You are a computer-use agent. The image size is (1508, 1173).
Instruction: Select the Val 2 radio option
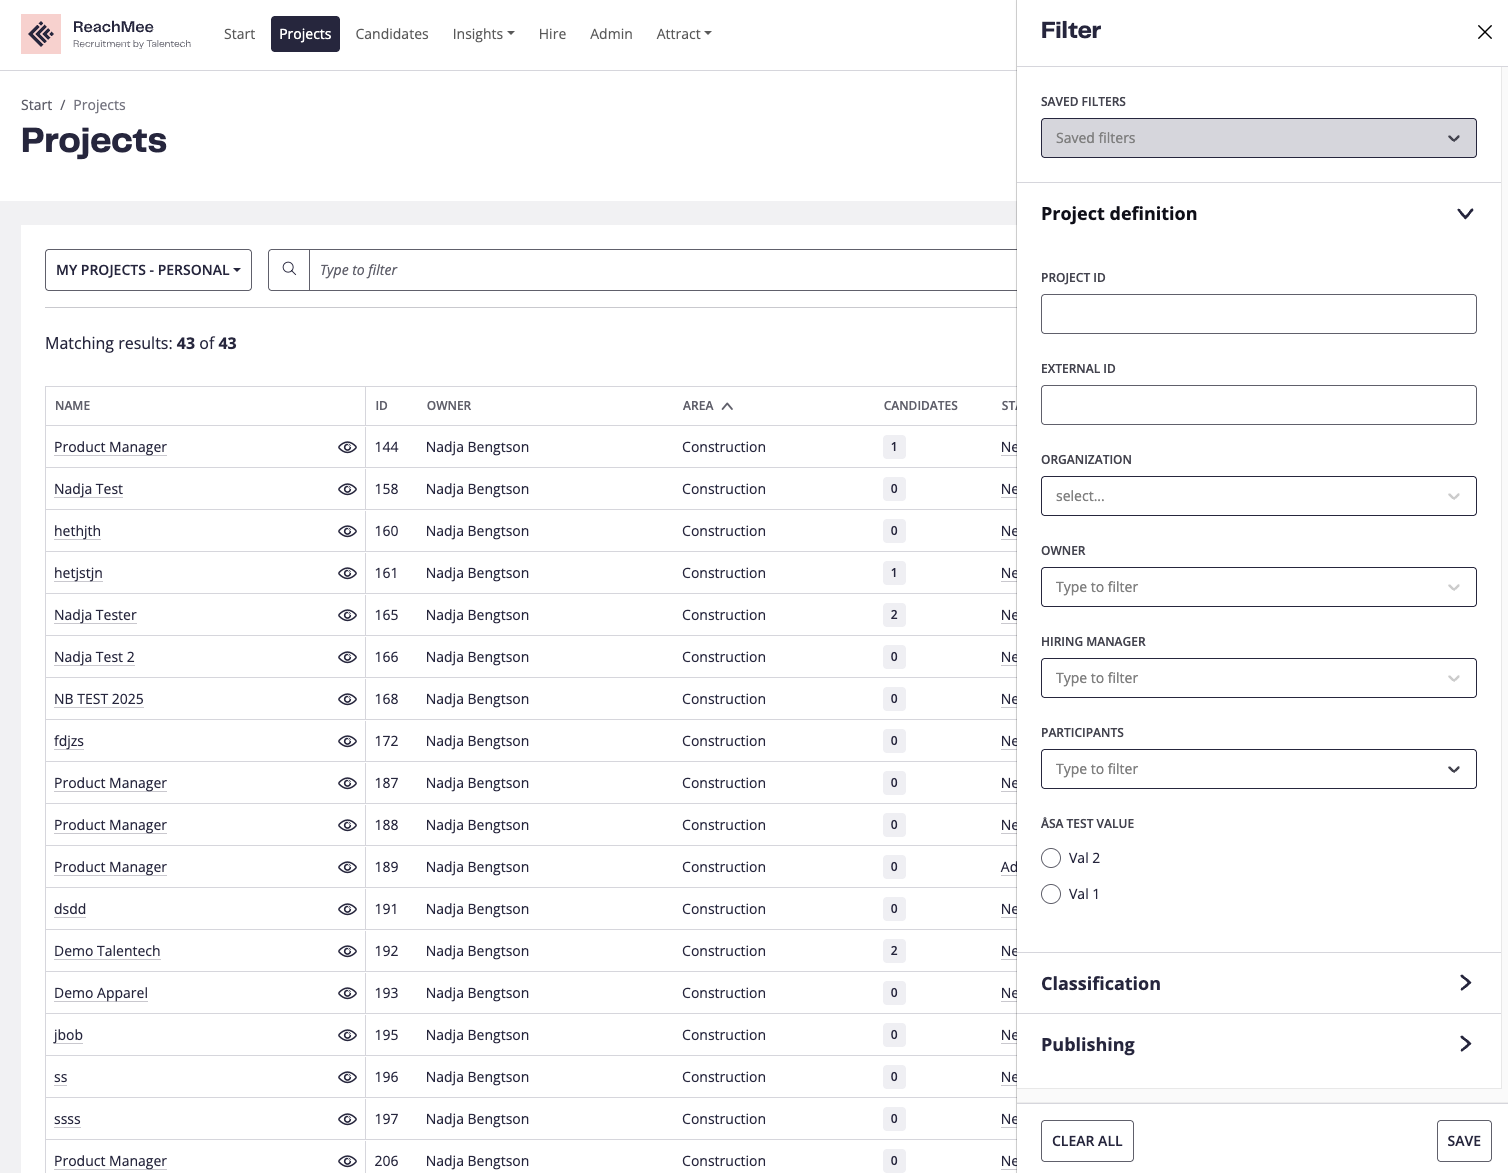(1051, 858)
